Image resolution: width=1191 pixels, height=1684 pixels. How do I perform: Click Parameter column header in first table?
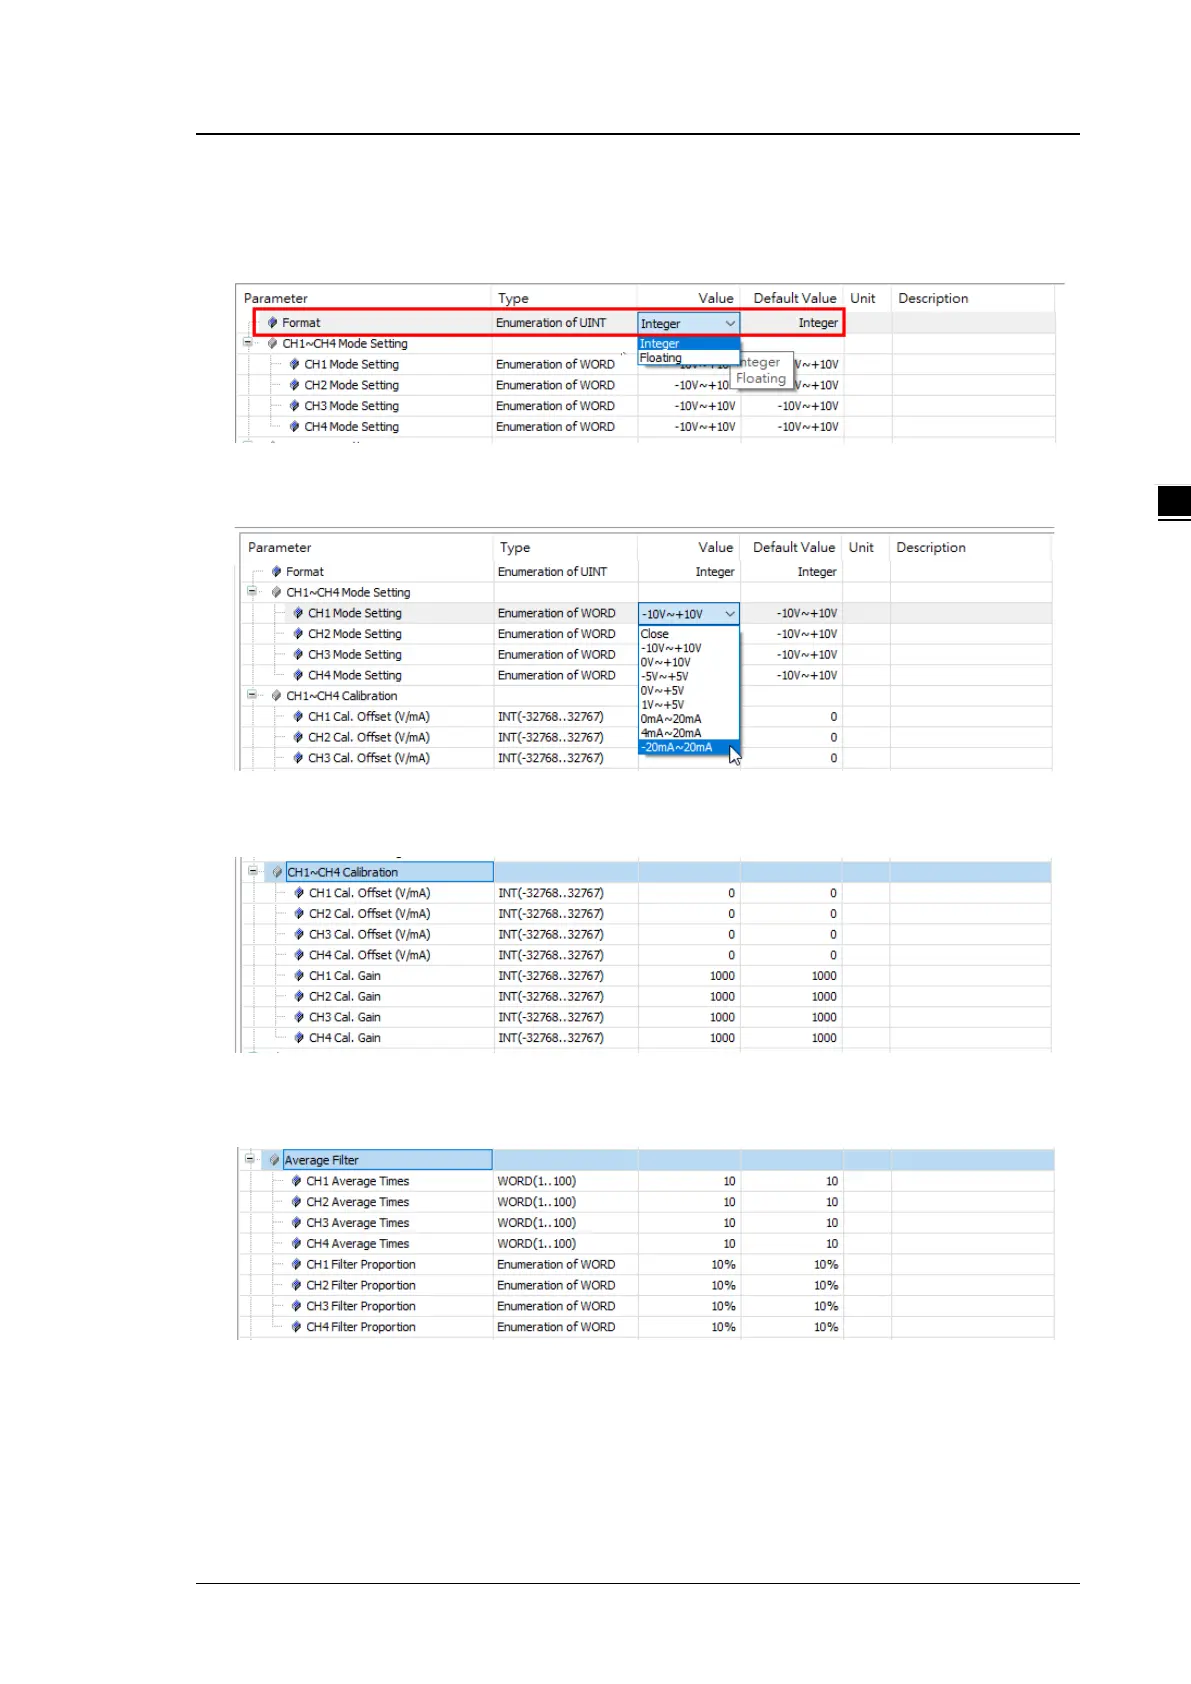[x=276, y=298]
